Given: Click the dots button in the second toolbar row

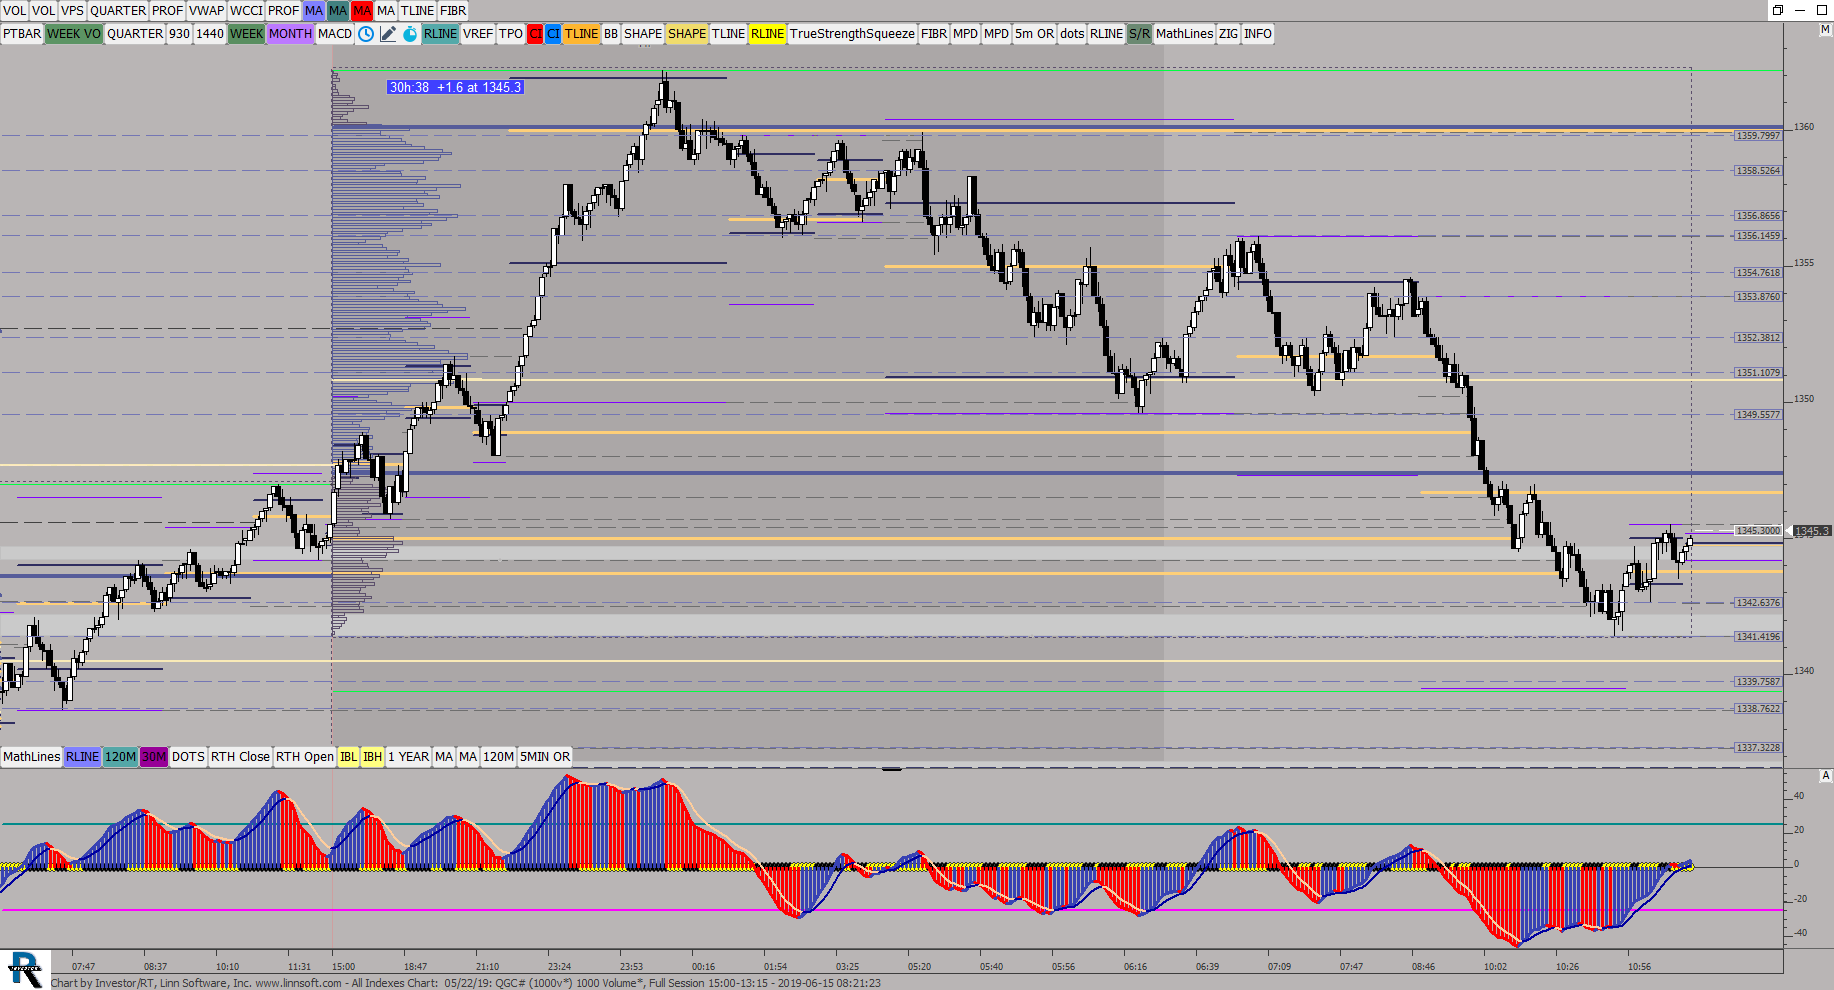Looking at the screenshot, I should pyautogui.click(x=1072, y=34).
